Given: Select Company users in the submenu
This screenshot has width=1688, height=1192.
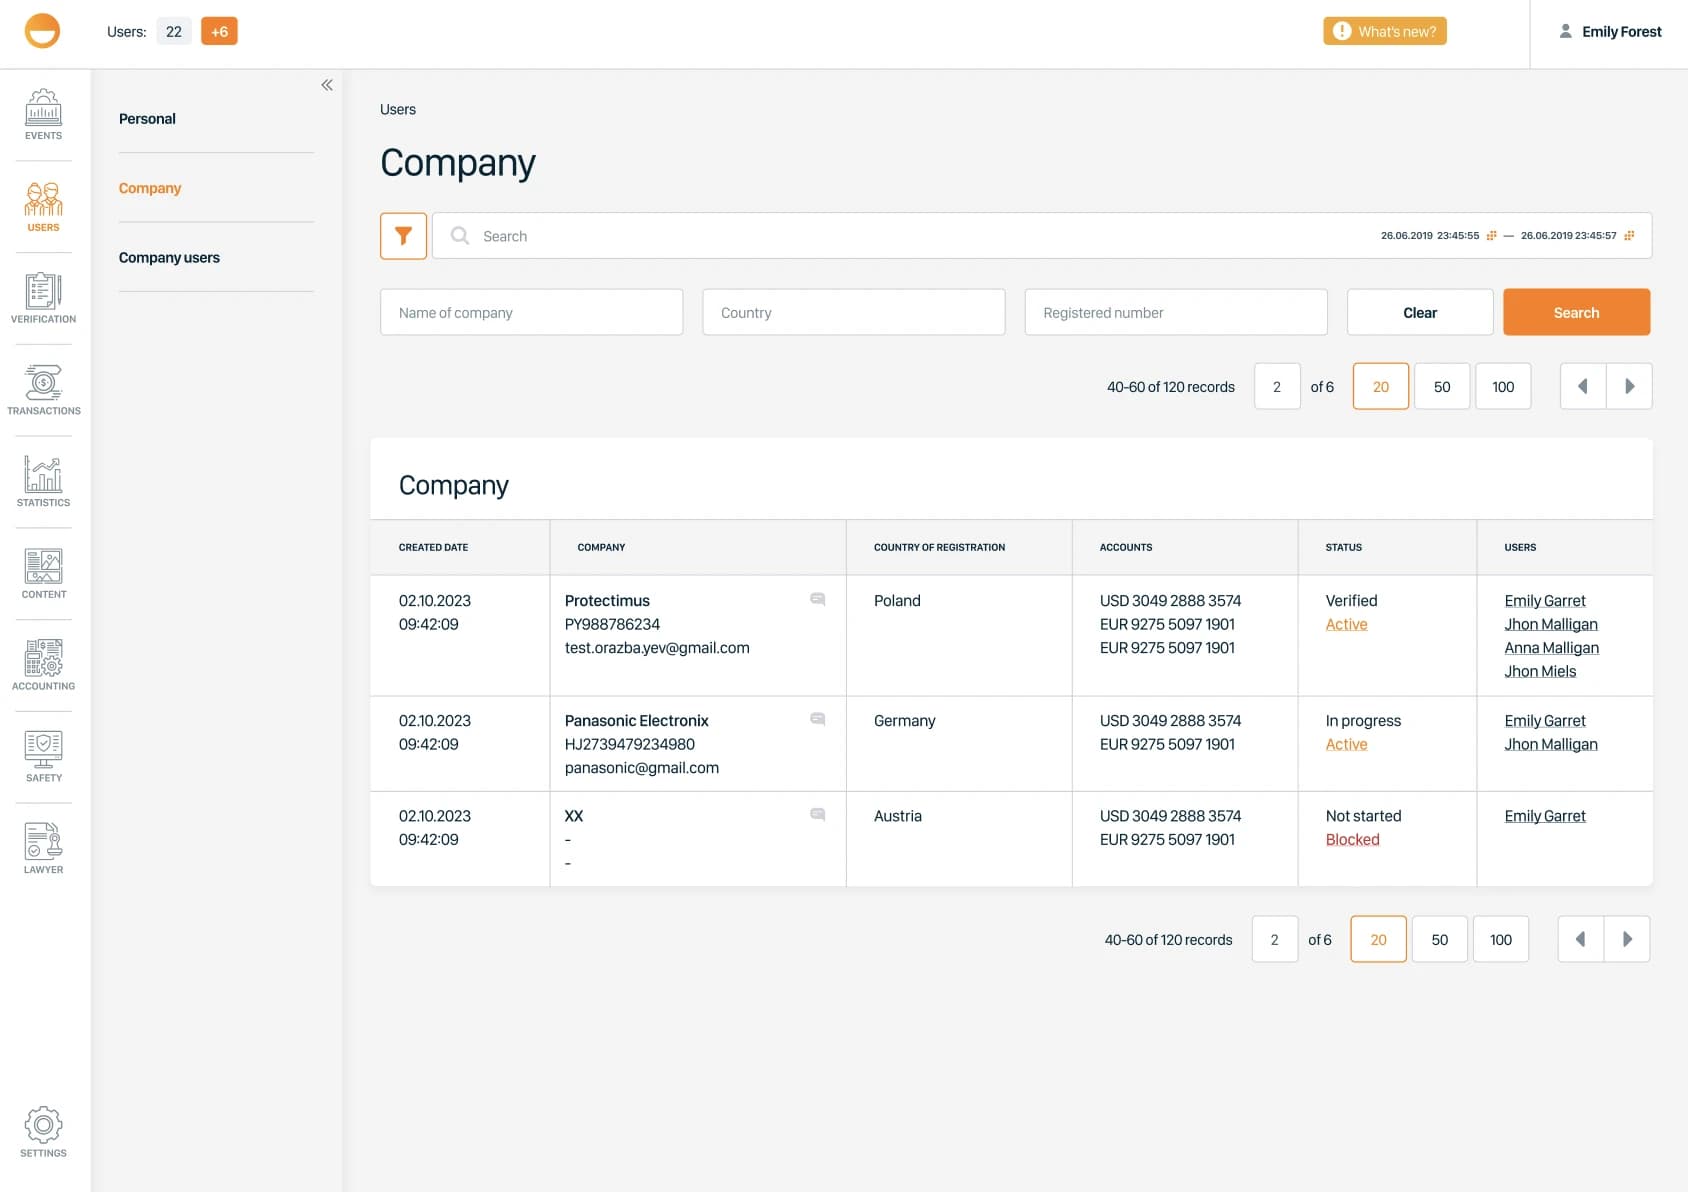Looking at the screenshot, I should coord(169,257).
